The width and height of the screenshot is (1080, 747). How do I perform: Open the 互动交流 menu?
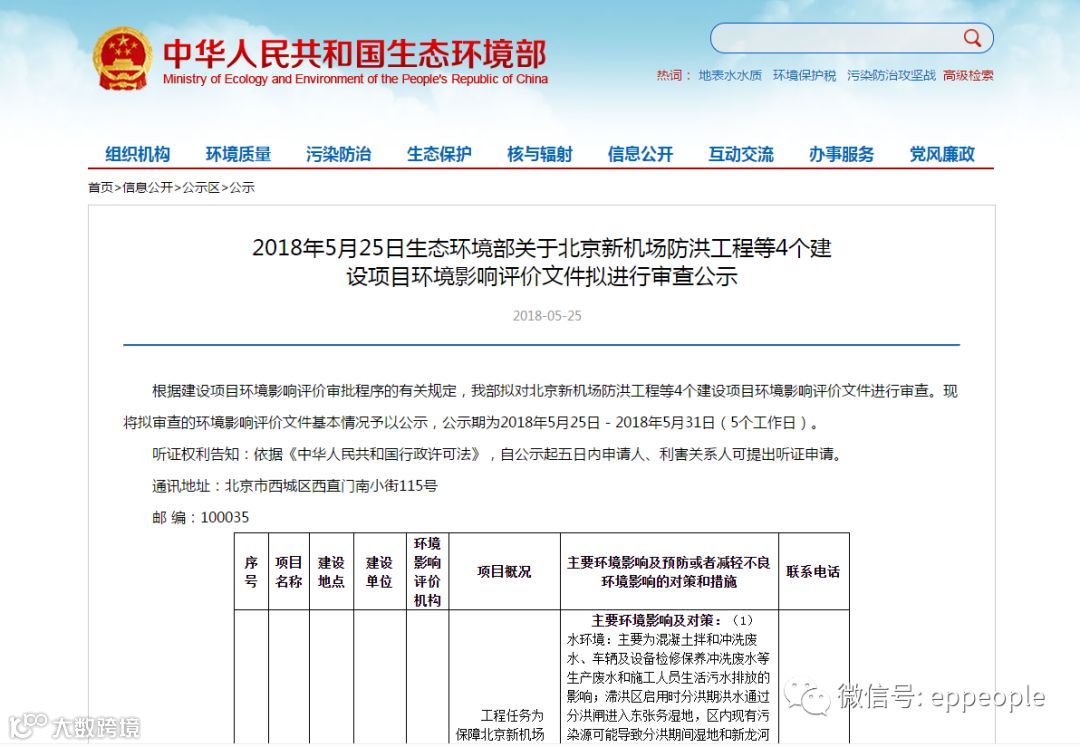(741, 154)
